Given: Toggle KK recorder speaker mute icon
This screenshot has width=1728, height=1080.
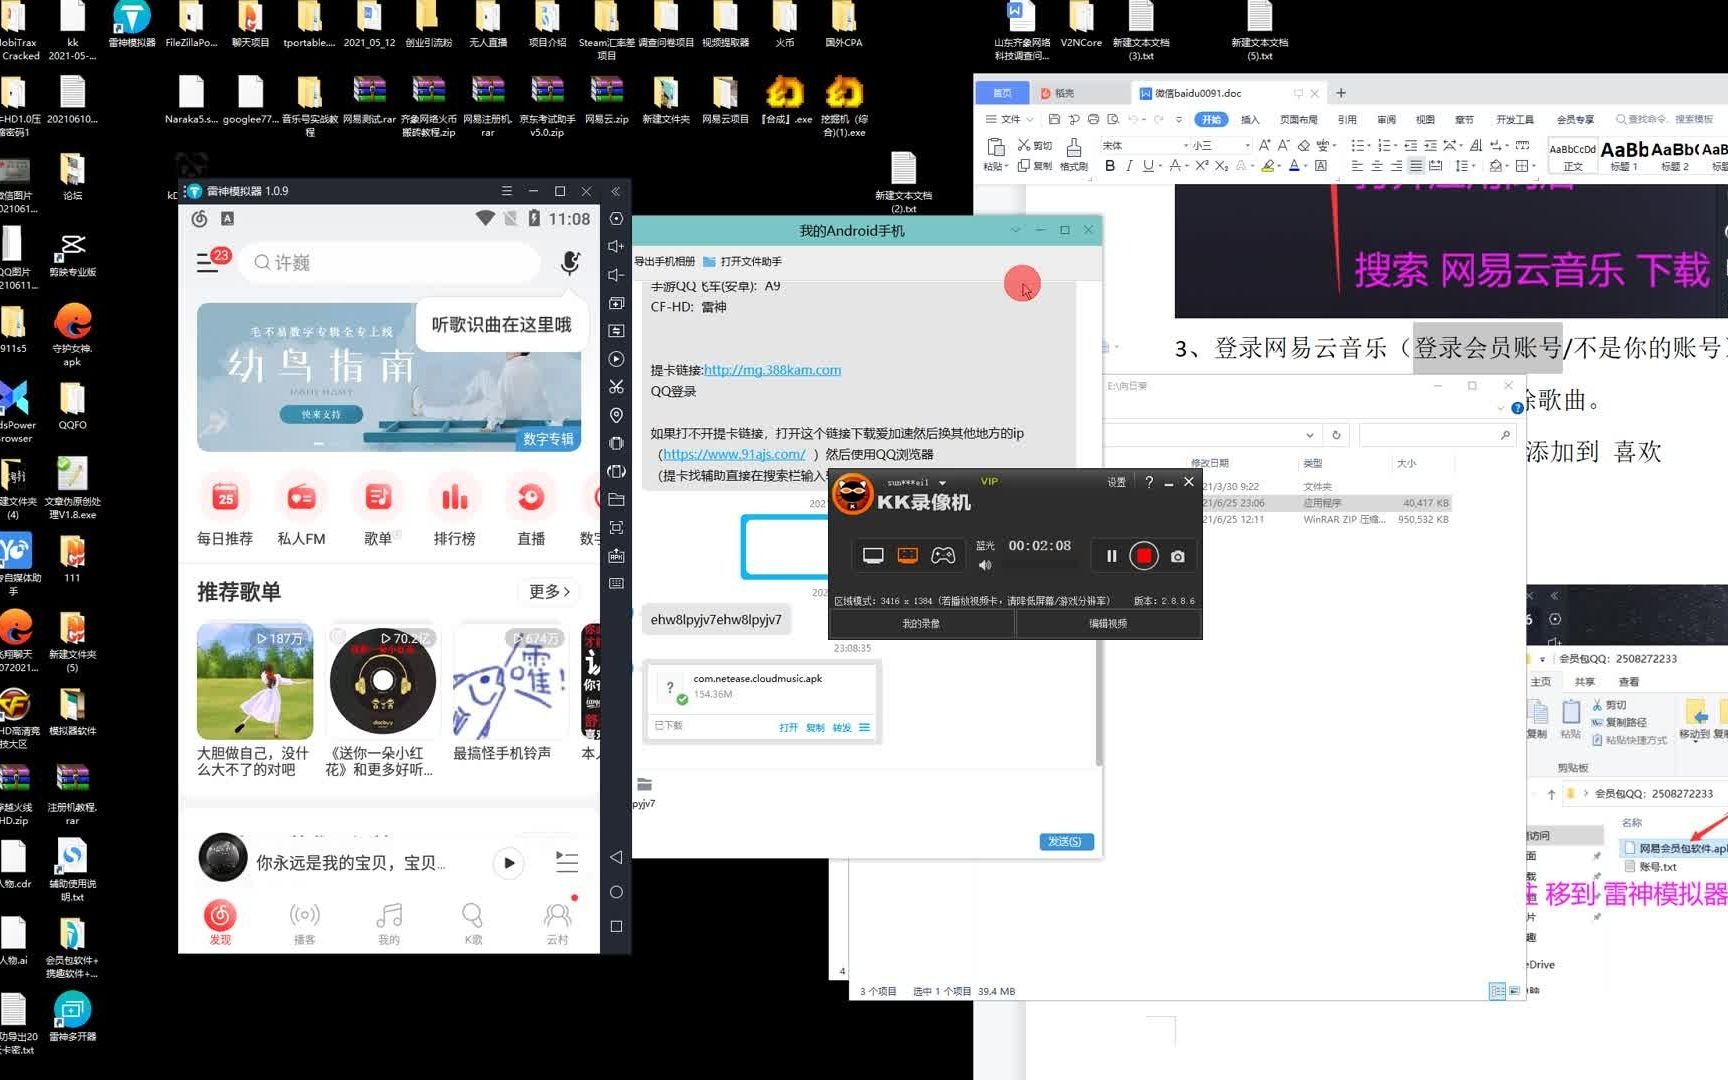Looking at the screenshot, I should (985, 565).
